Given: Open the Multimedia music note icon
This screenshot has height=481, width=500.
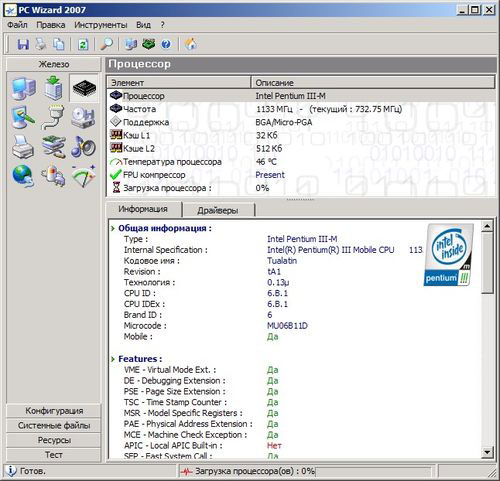Looking at the screenshot, I should coord(83,147).
